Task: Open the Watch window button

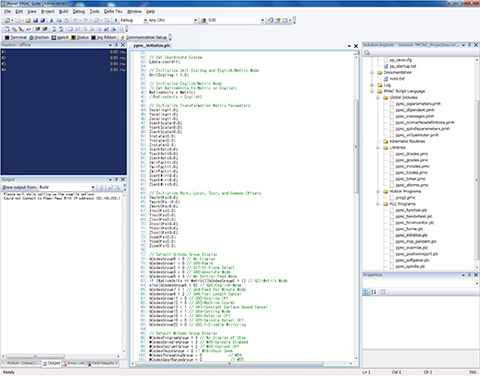Action: tap(60, 37)
